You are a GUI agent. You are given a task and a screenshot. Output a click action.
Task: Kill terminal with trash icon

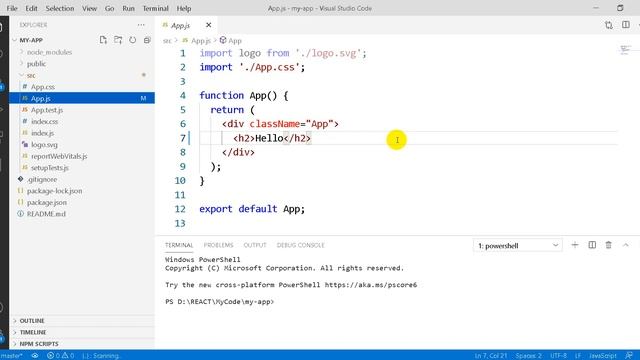pyautogui.click(x=609, y=245)
